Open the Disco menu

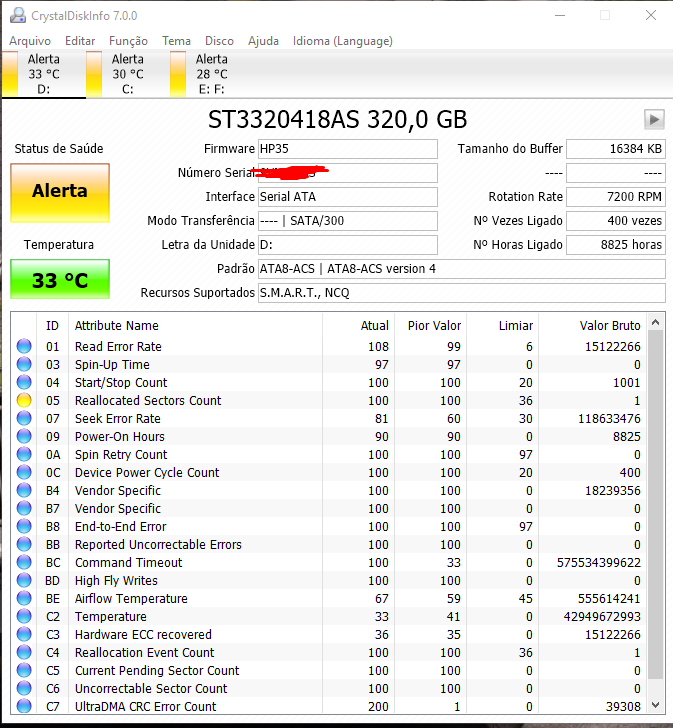coord(219,41)
